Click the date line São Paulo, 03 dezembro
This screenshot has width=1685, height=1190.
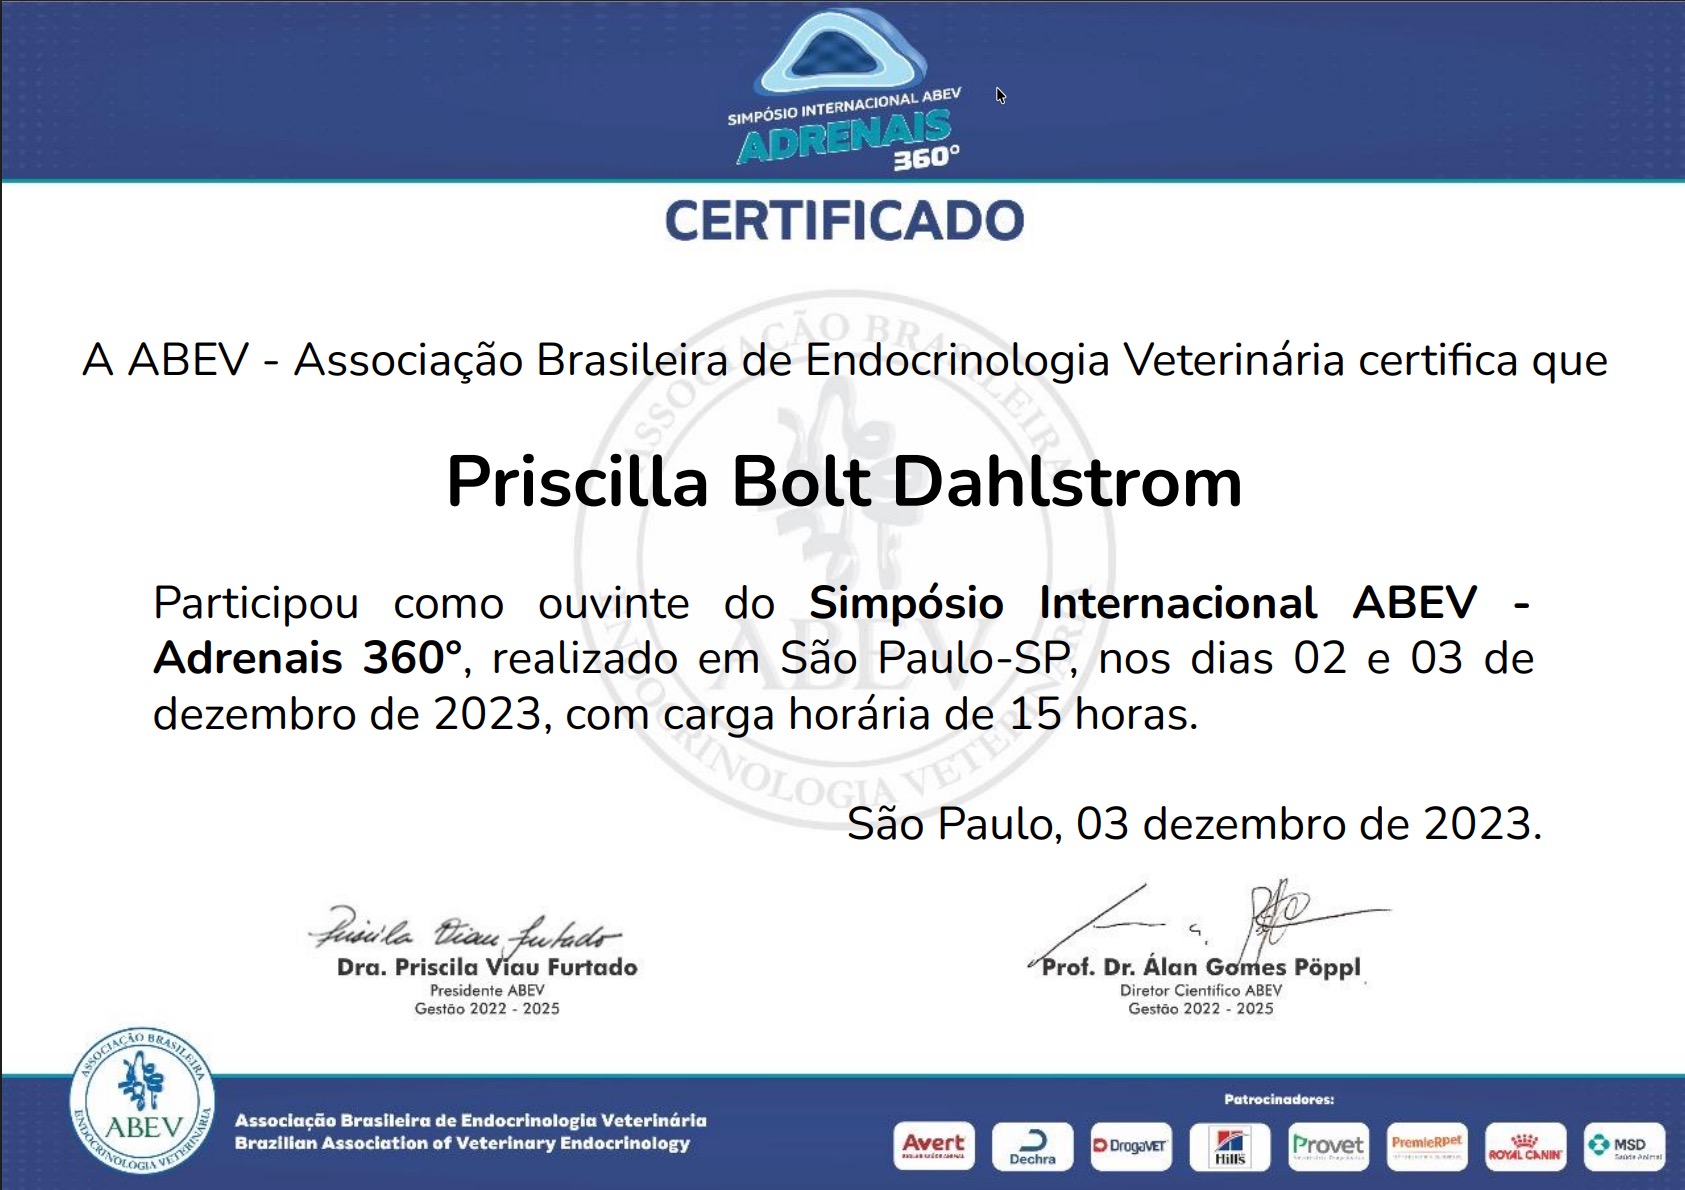click(x=1194, y=824)
